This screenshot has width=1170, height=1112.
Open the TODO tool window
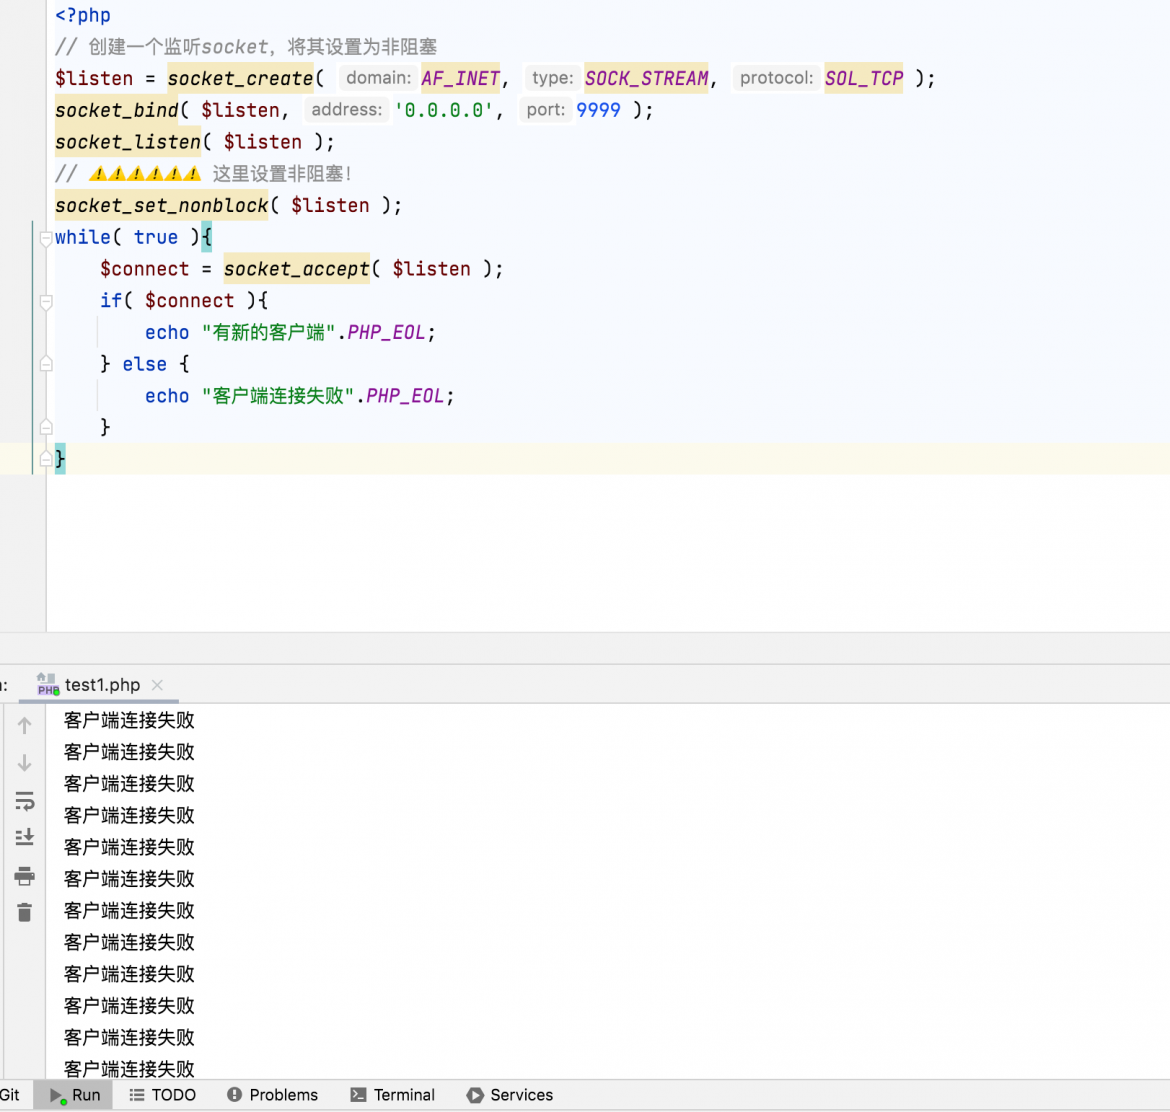pyautogui.click(x=163, y=1095)
